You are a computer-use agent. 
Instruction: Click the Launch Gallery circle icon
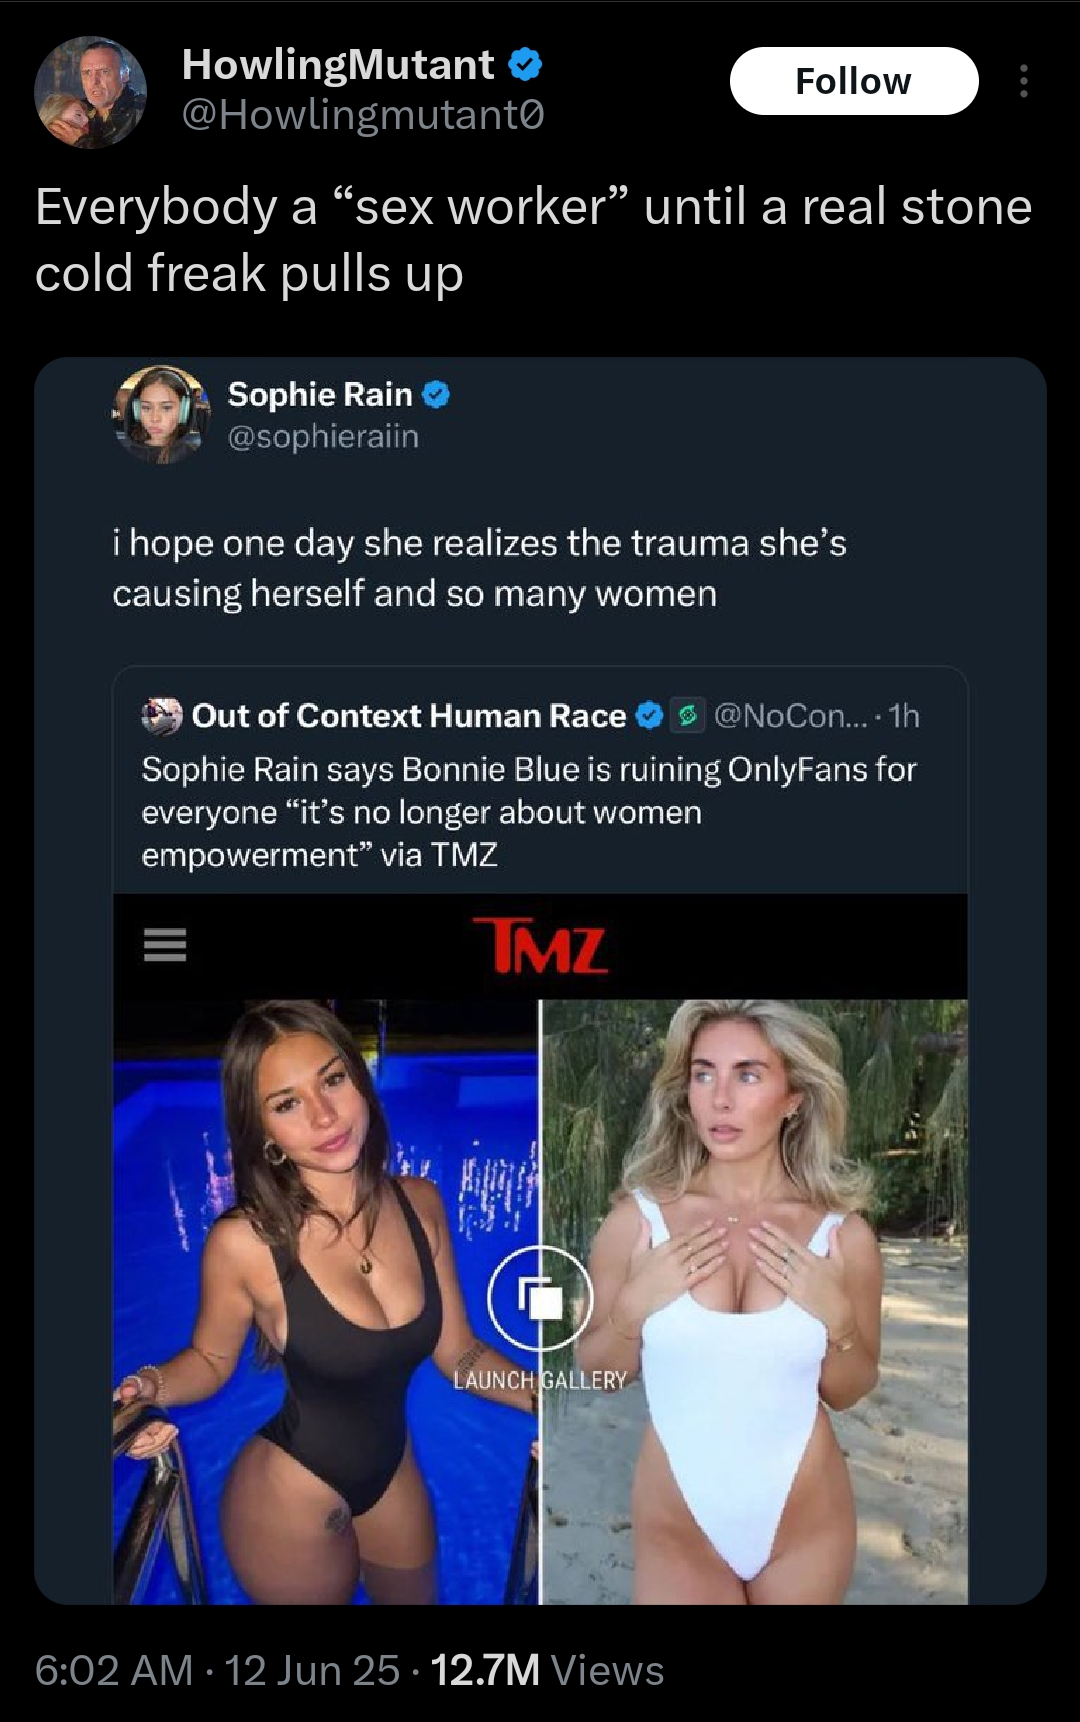tap(540, 1298)
